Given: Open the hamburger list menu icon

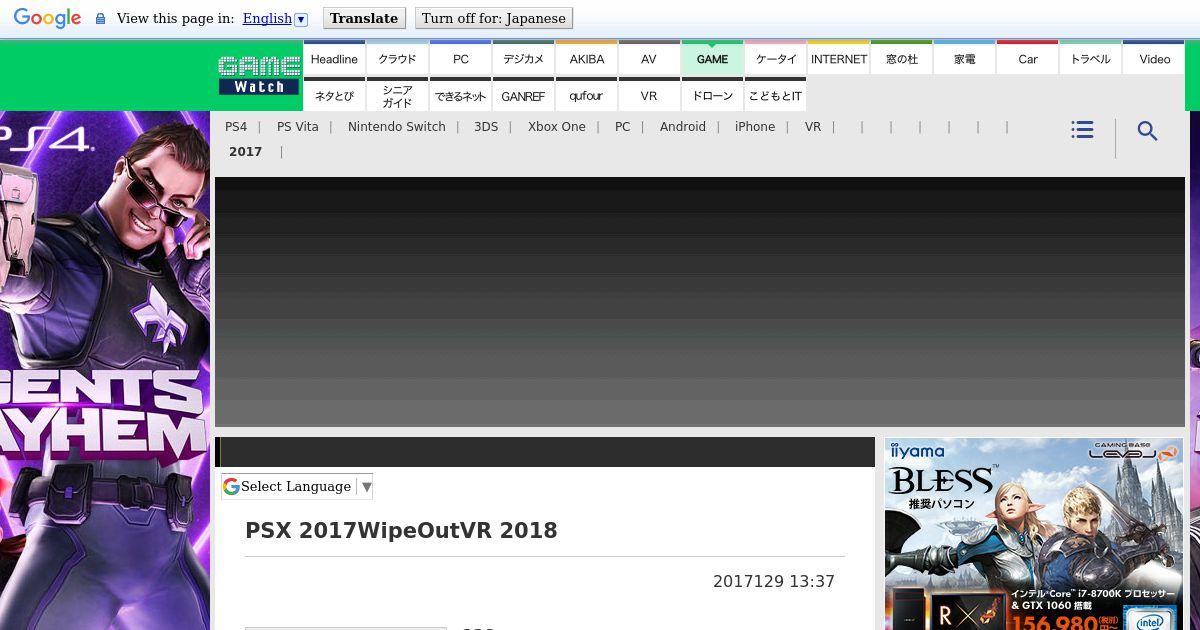Looking at the screenshot, I should (1082, 130).
